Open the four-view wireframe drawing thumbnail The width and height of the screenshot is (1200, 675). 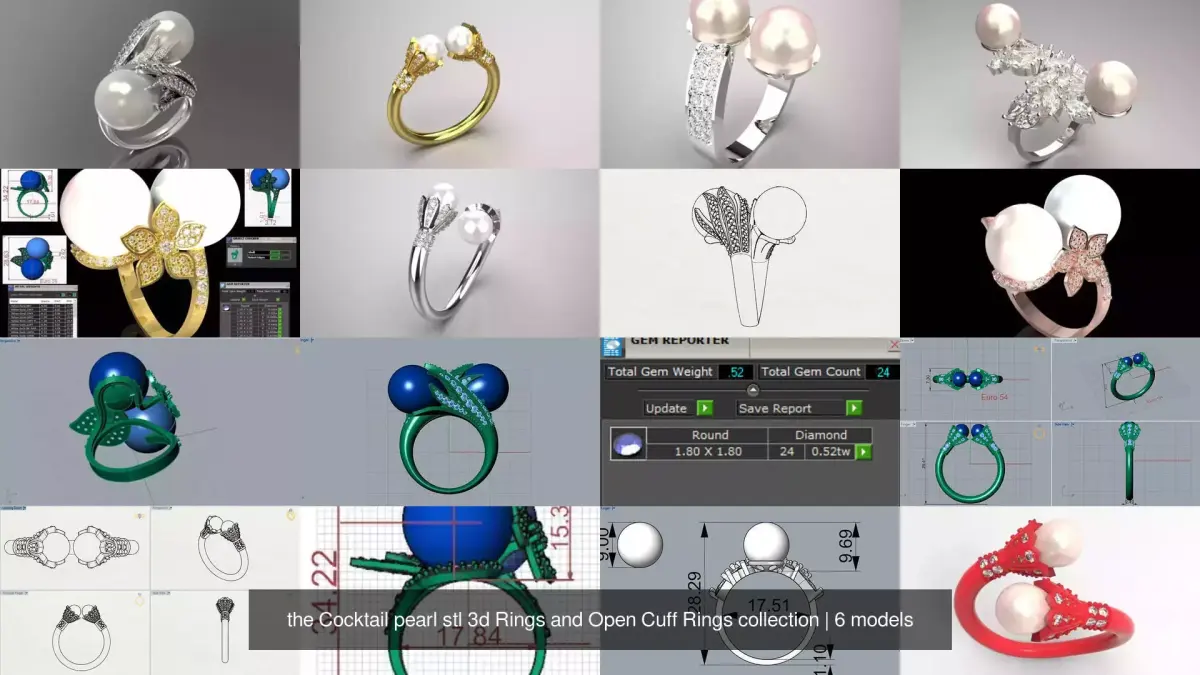[150, 590]
